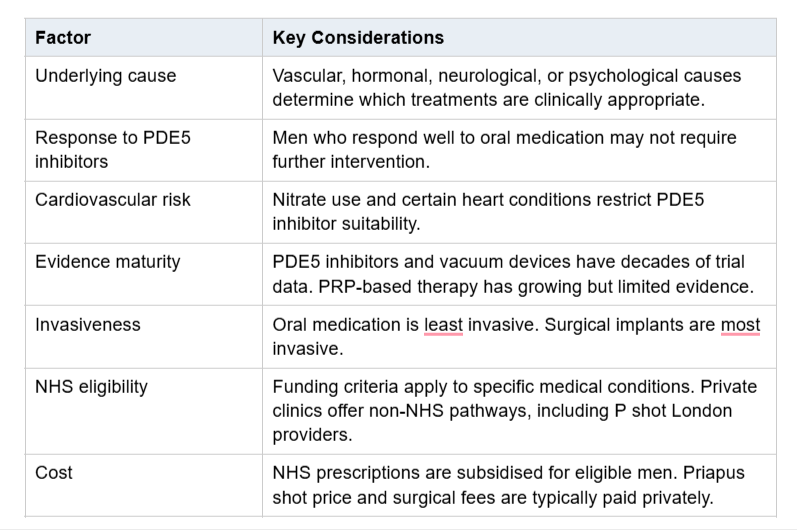Click the 'Priapus shot price' sentence
The height and width of the screenshot is (530, 797).
click(x=508, y=485)
